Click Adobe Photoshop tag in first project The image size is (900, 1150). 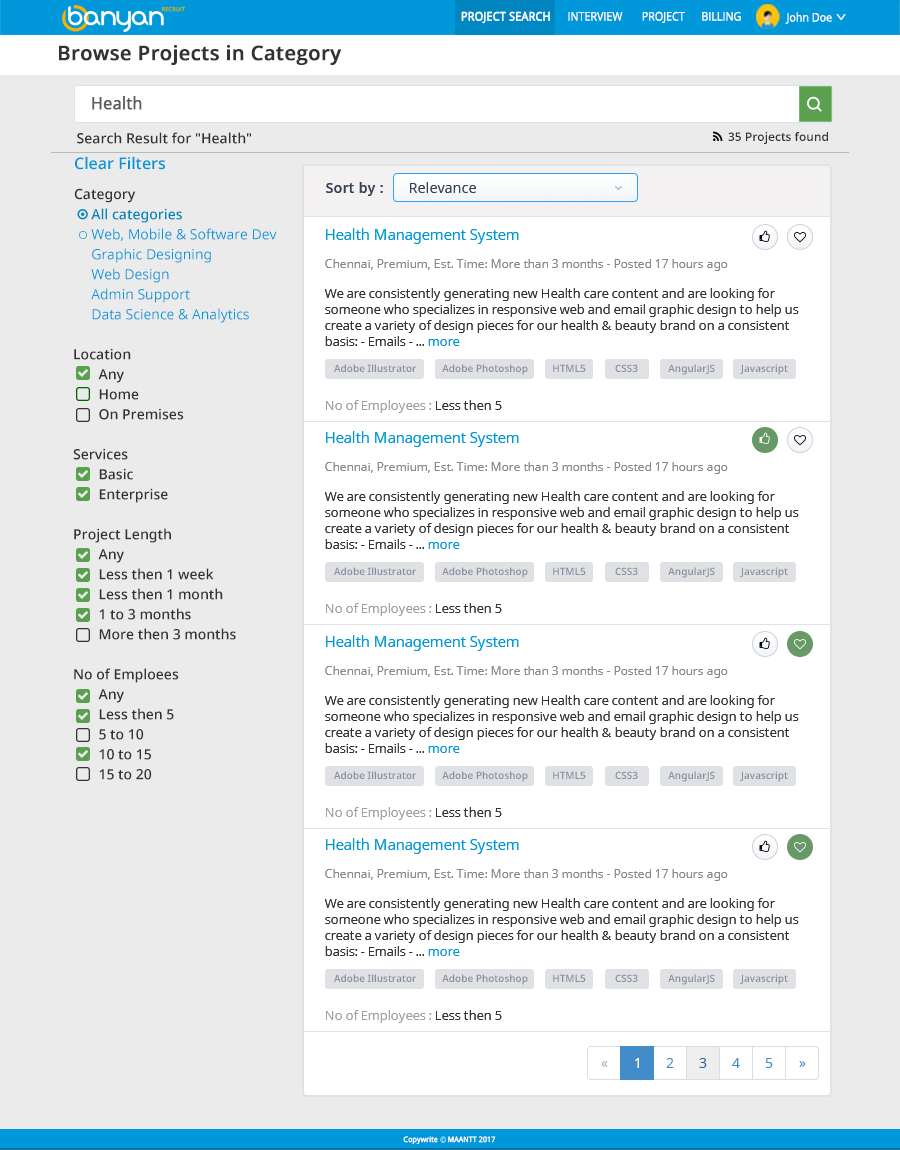(485, 369)
